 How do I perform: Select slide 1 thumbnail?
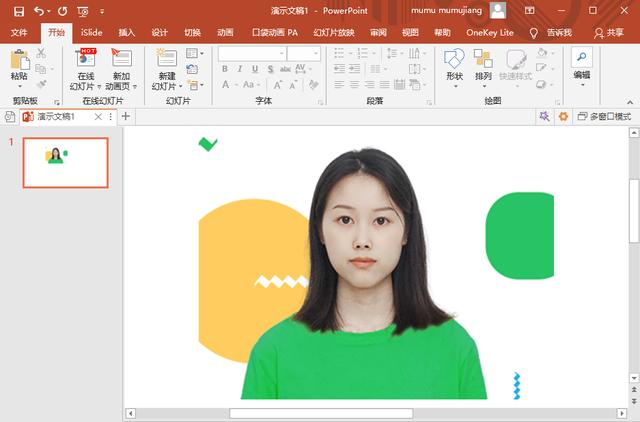66,162
